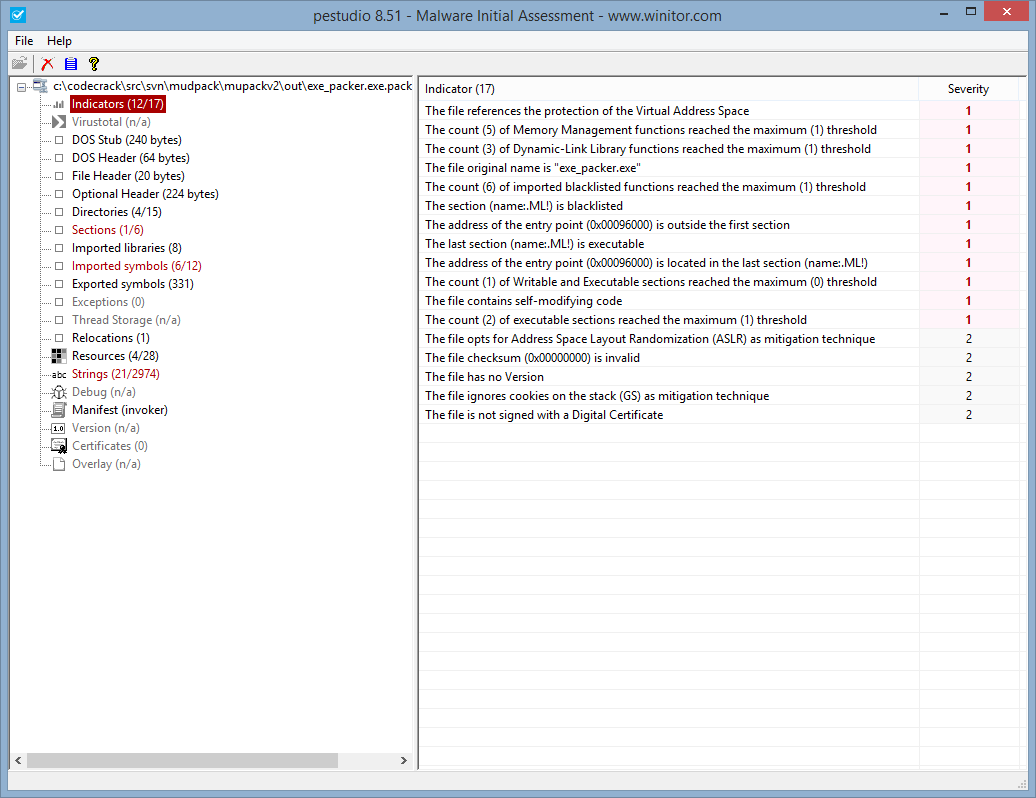Select row 'The file has no Version'
This screenshot has height=798, width=1036.
719,377
